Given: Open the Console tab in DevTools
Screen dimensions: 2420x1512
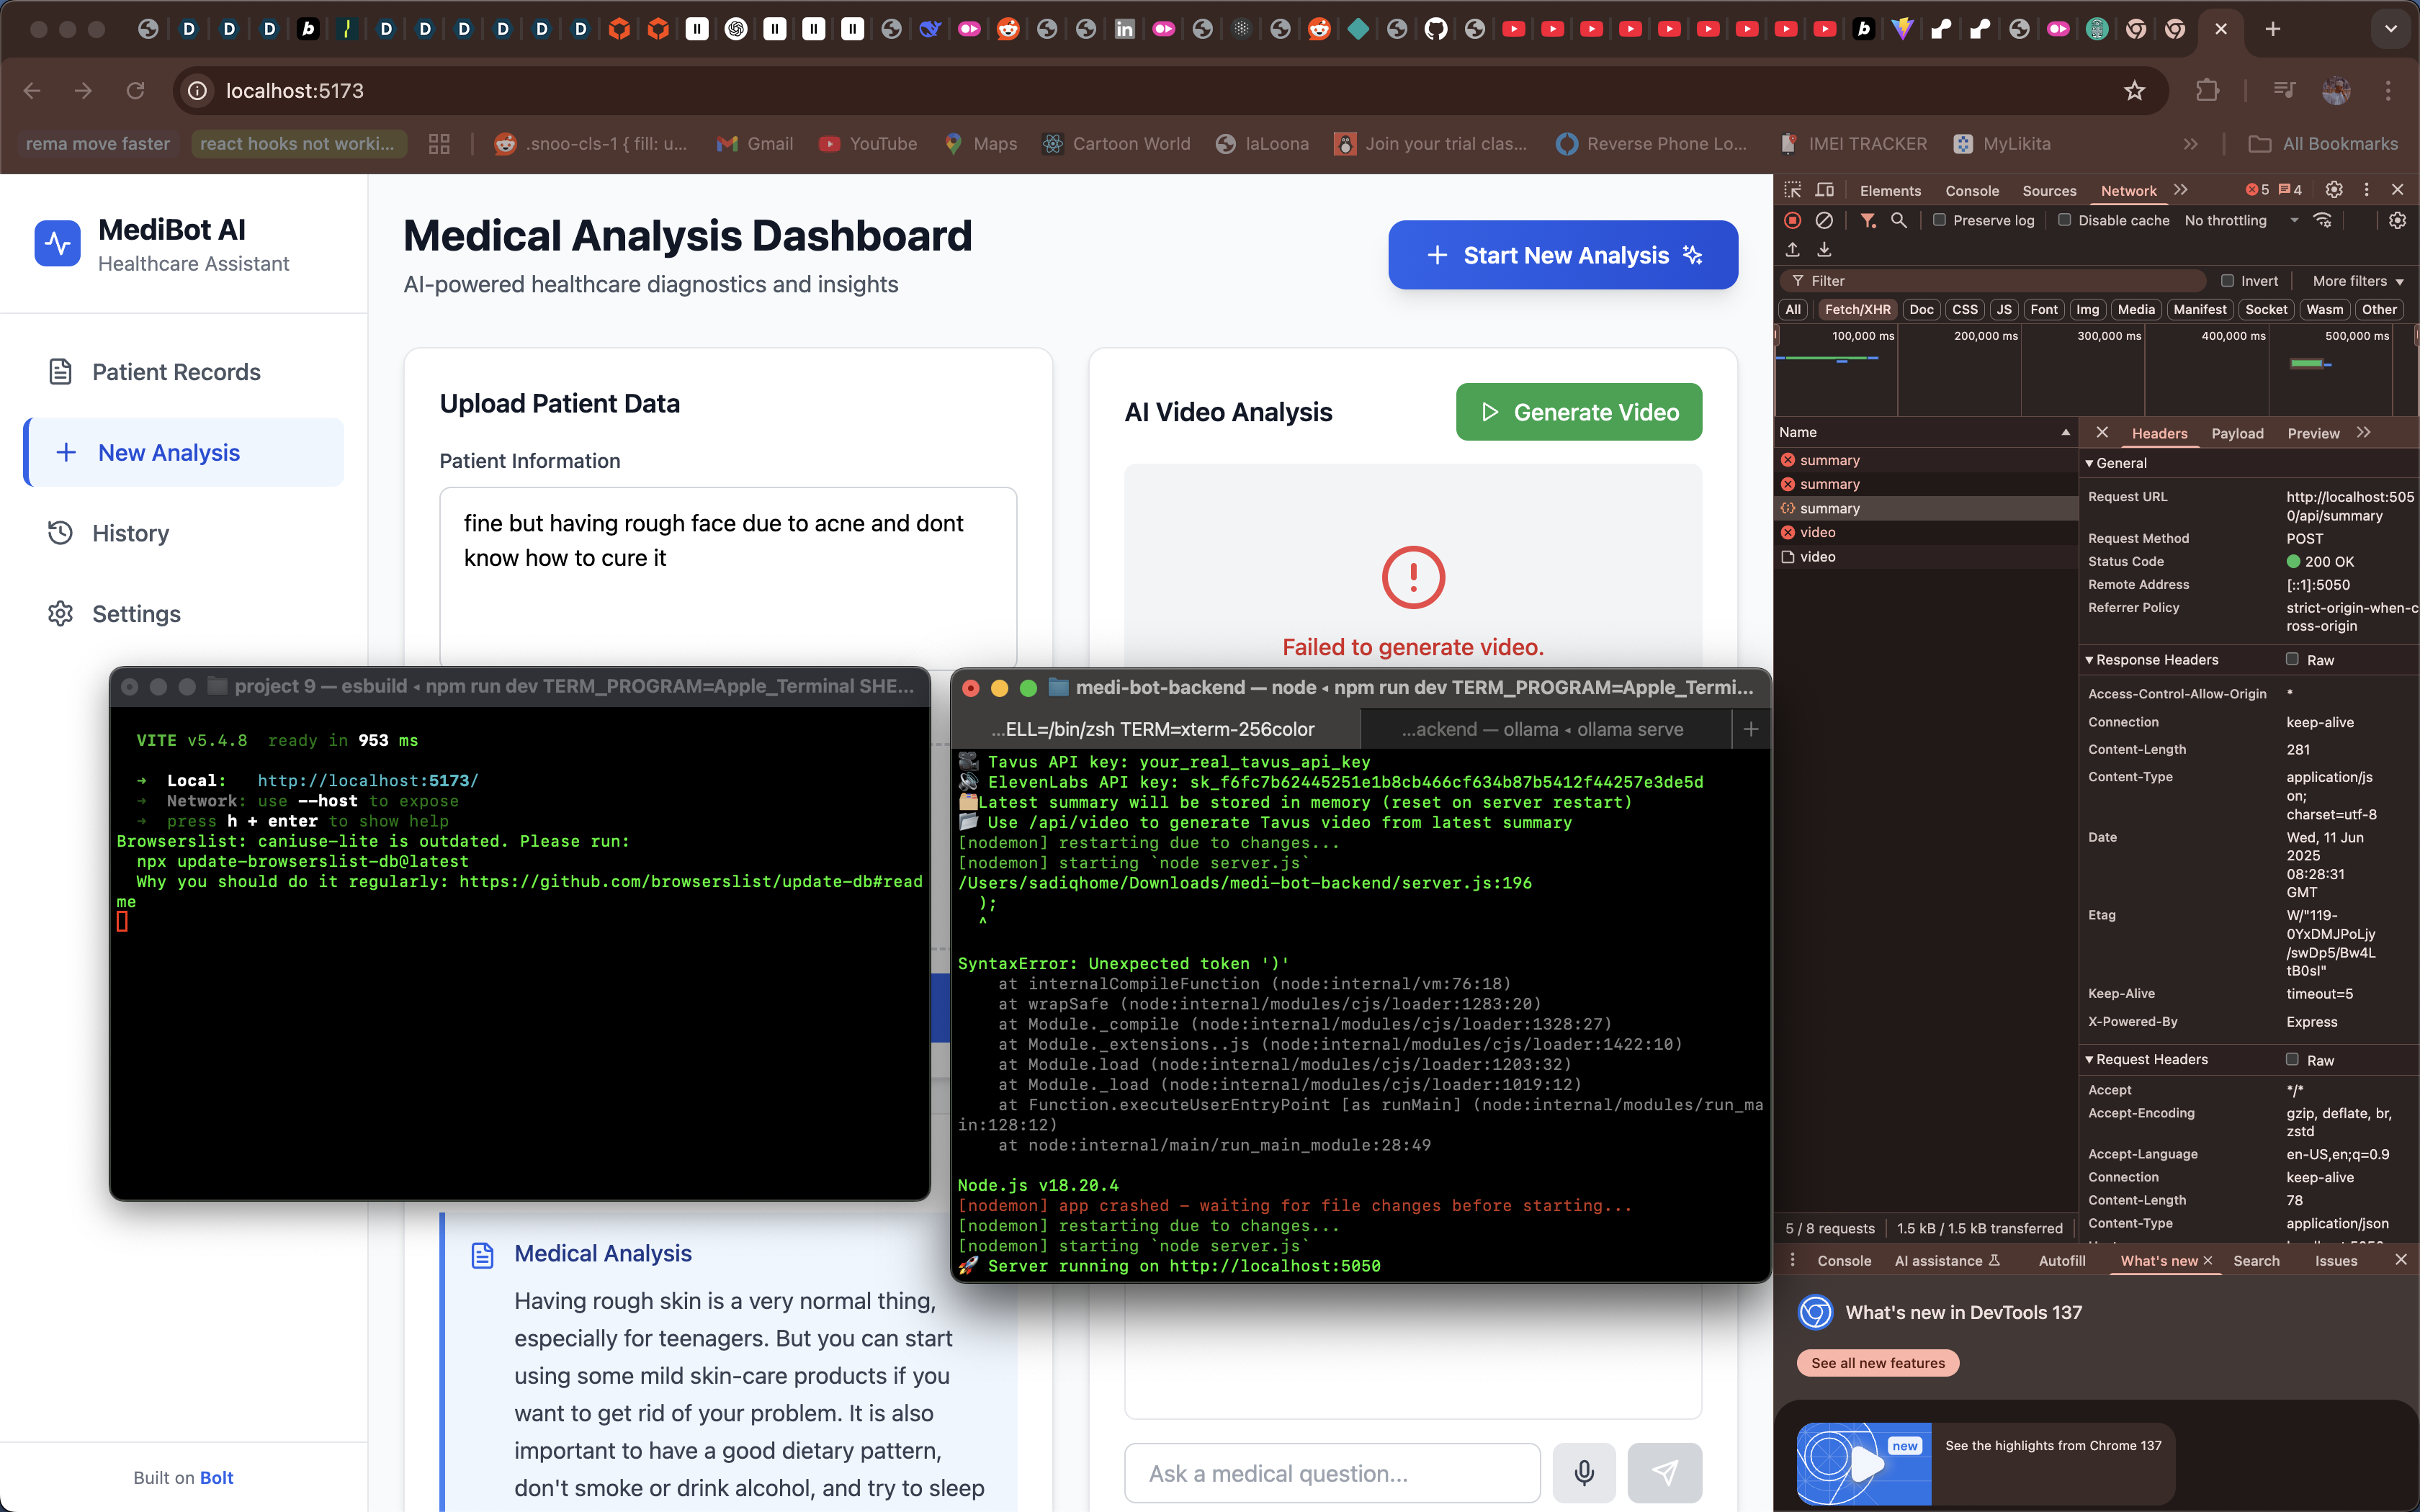Looking at the screenshot, I should (1971, 190).
